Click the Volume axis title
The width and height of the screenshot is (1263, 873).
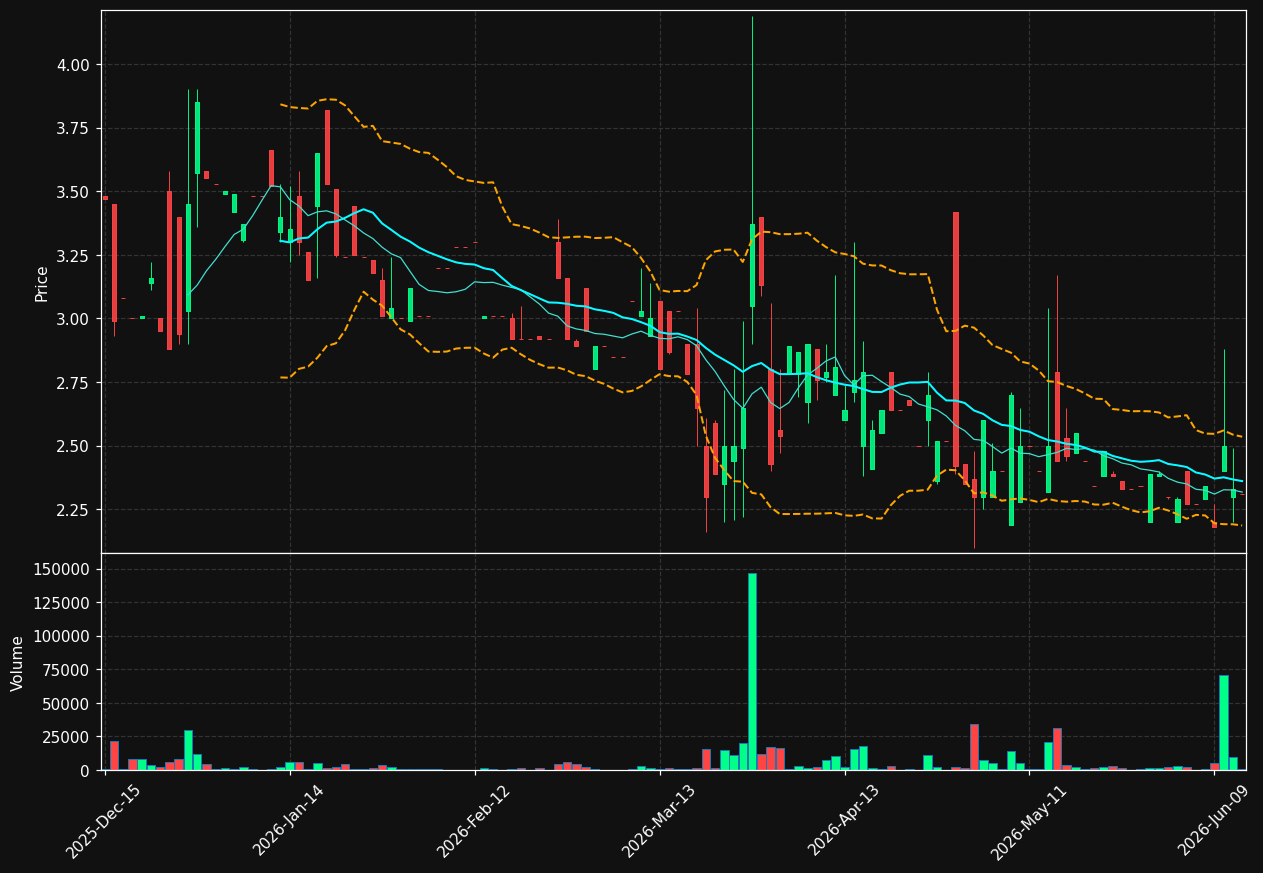tap(18, 663)
